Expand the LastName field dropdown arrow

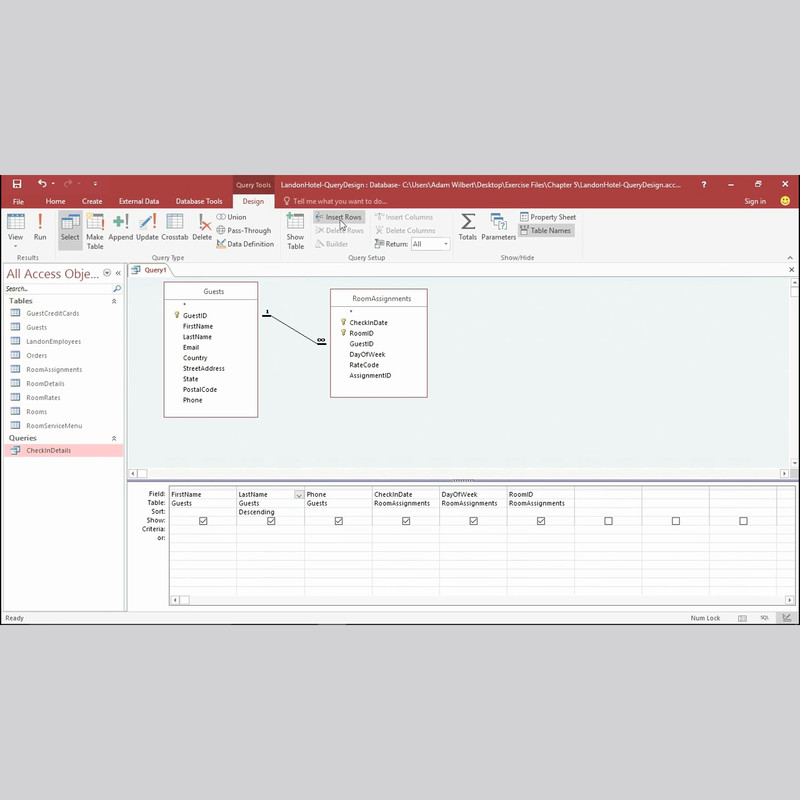click(x=298, y=494)
